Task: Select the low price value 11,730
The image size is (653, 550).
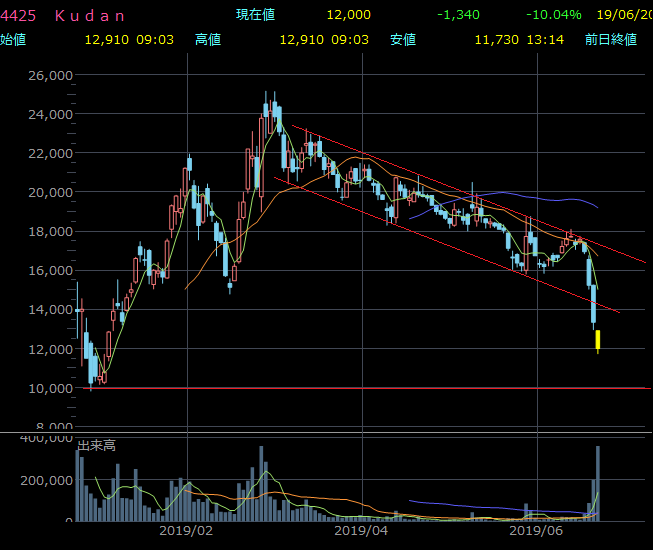Action: coord(498,39)
